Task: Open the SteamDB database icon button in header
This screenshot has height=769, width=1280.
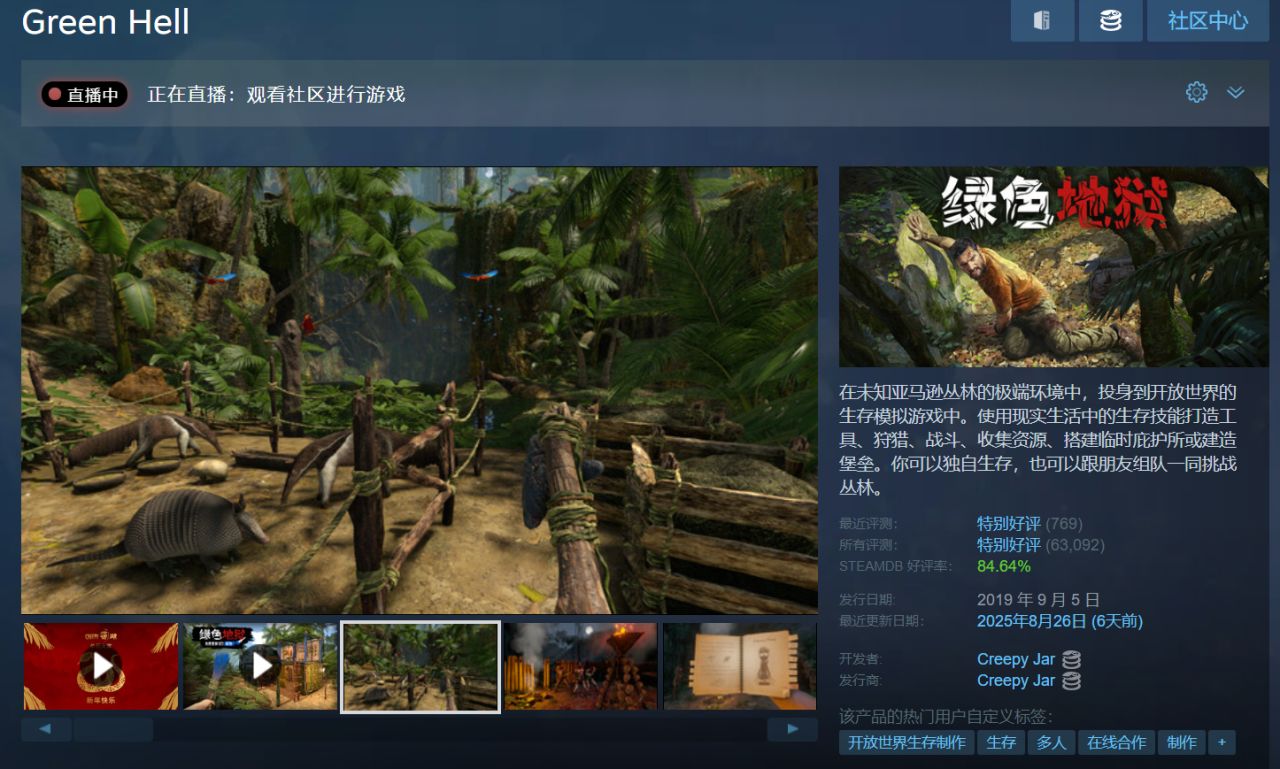Action: [x=1110, y=20]
